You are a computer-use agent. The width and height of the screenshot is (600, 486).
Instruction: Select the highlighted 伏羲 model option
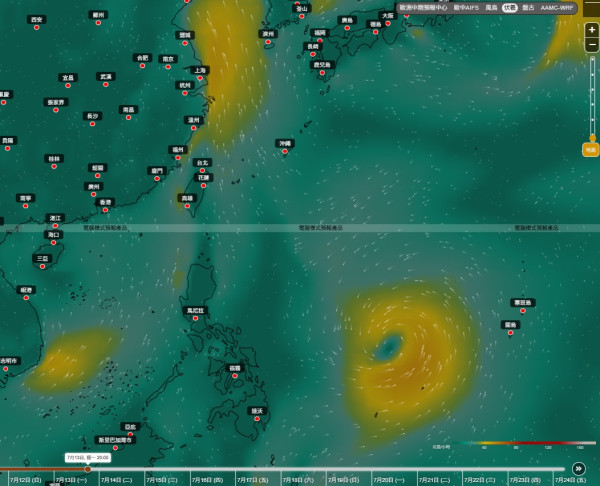click(509, 8)
